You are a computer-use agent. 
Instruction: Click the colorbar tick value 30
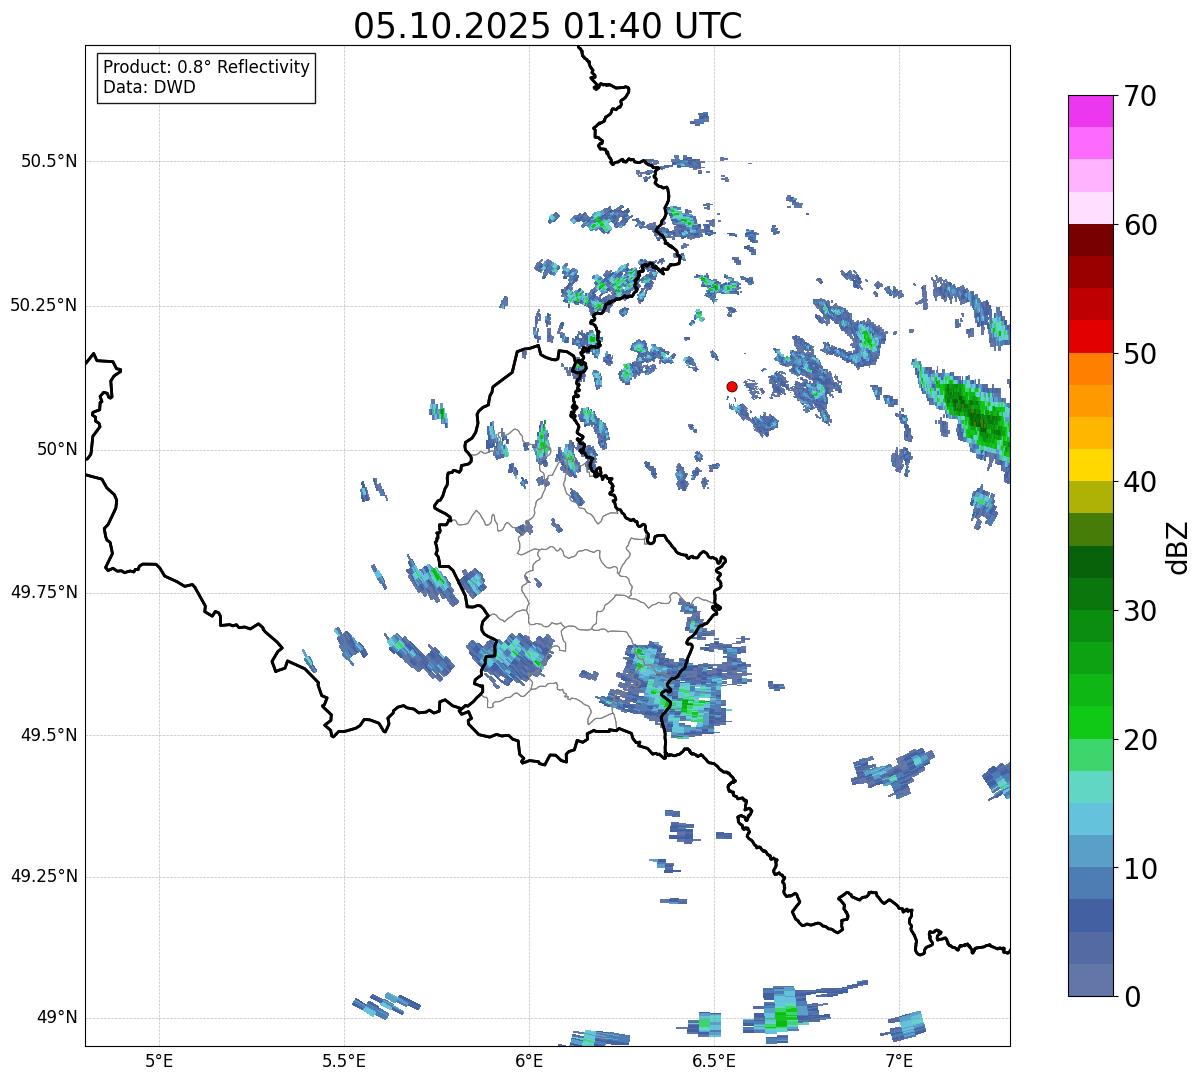[1141, 611]
